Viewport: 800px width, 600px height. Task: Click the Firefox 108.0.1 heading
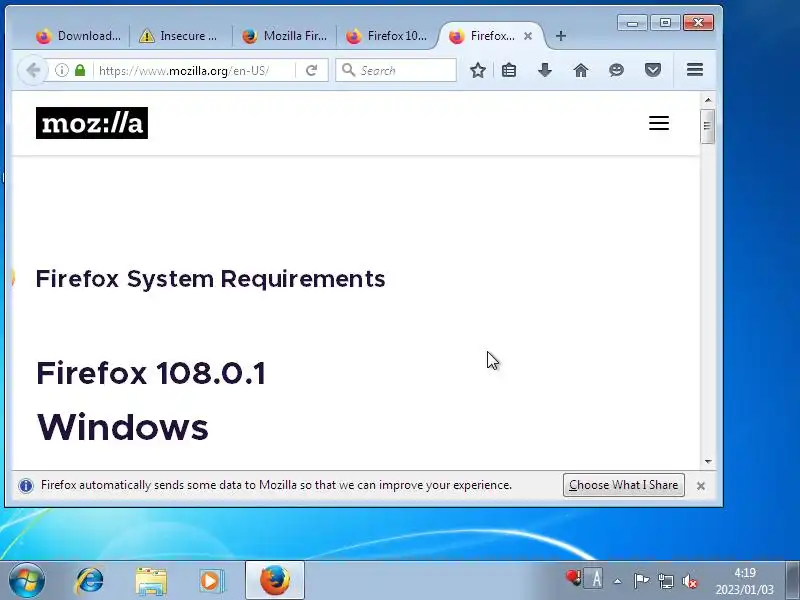151,373
